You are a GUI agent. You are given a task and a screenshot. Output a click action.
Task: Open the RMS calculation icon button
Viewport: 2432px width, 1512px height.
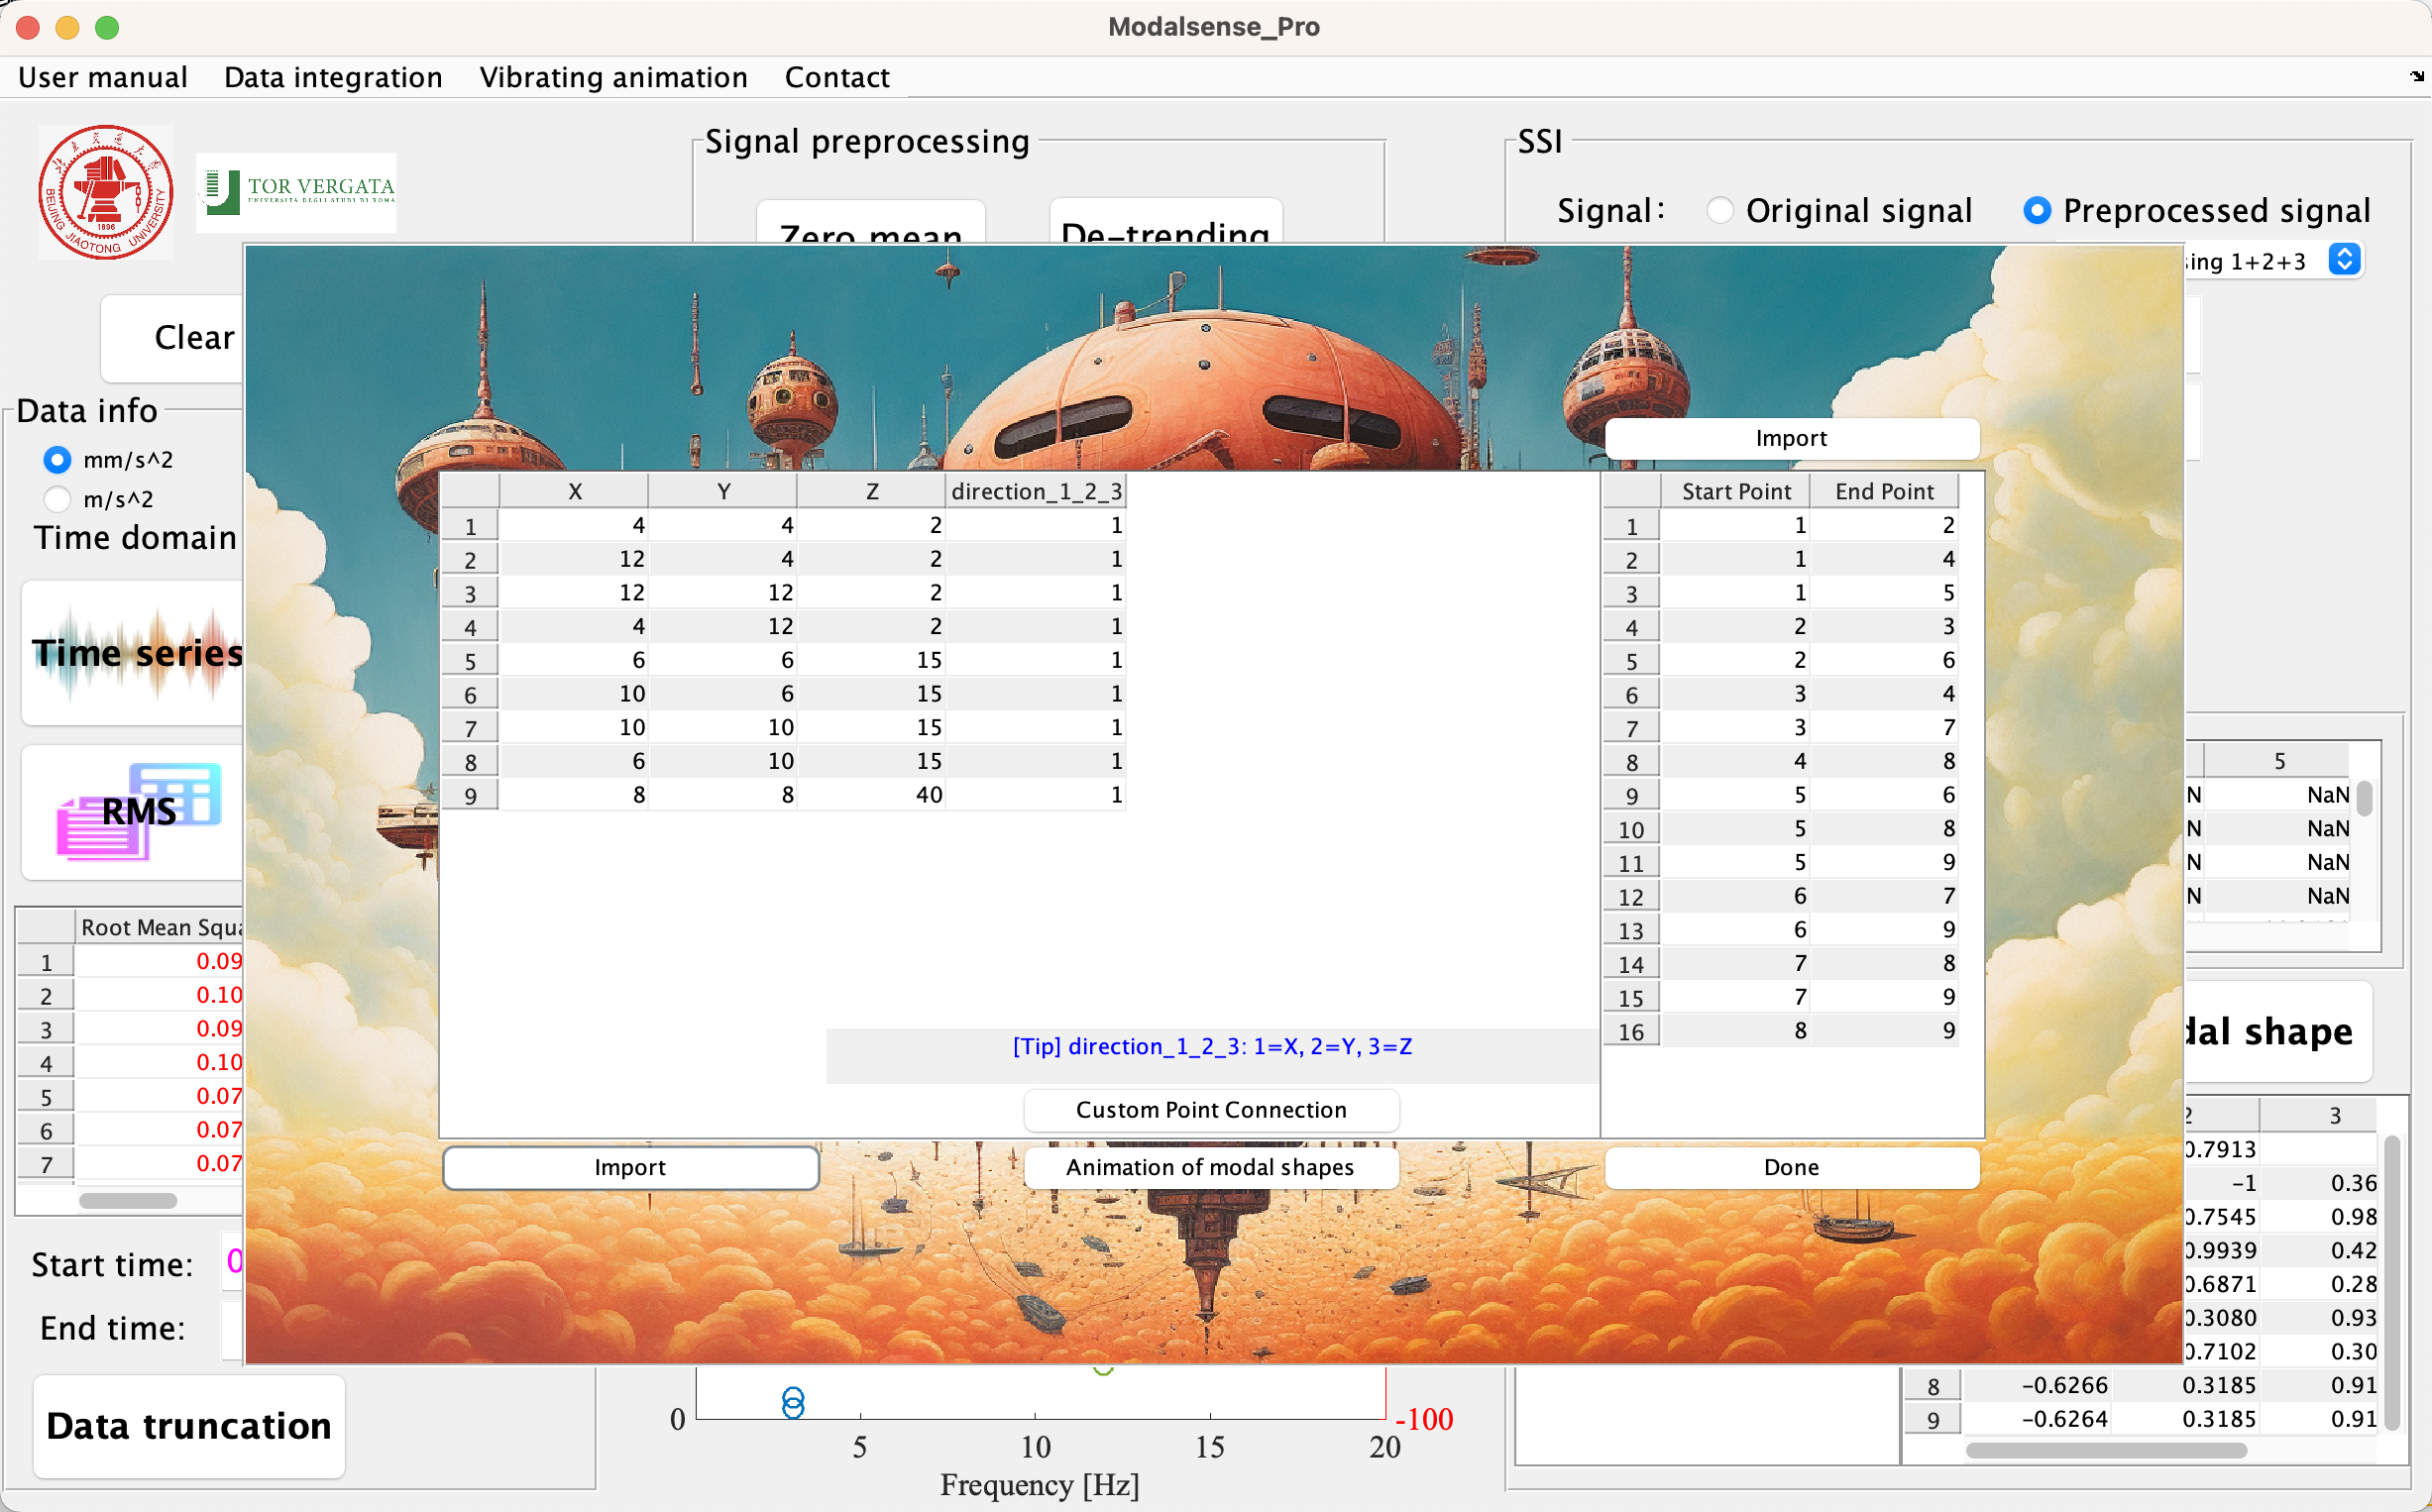[134, 811]
